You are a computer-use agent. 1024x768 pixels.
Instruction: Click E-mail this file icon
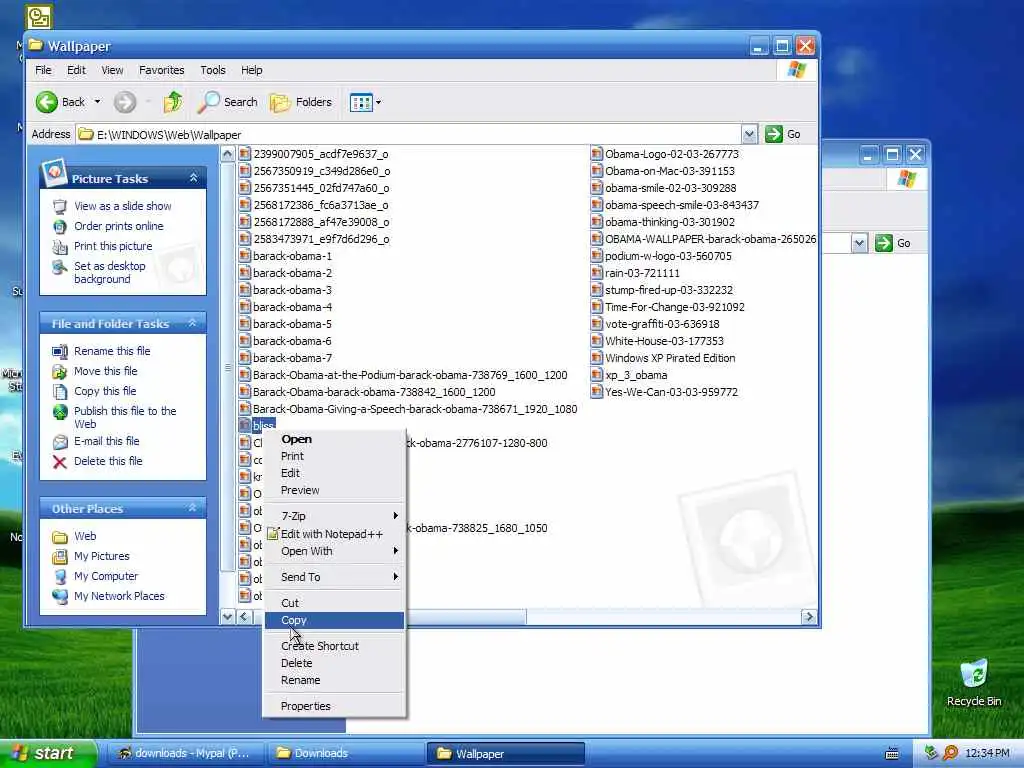pos(59,442)
